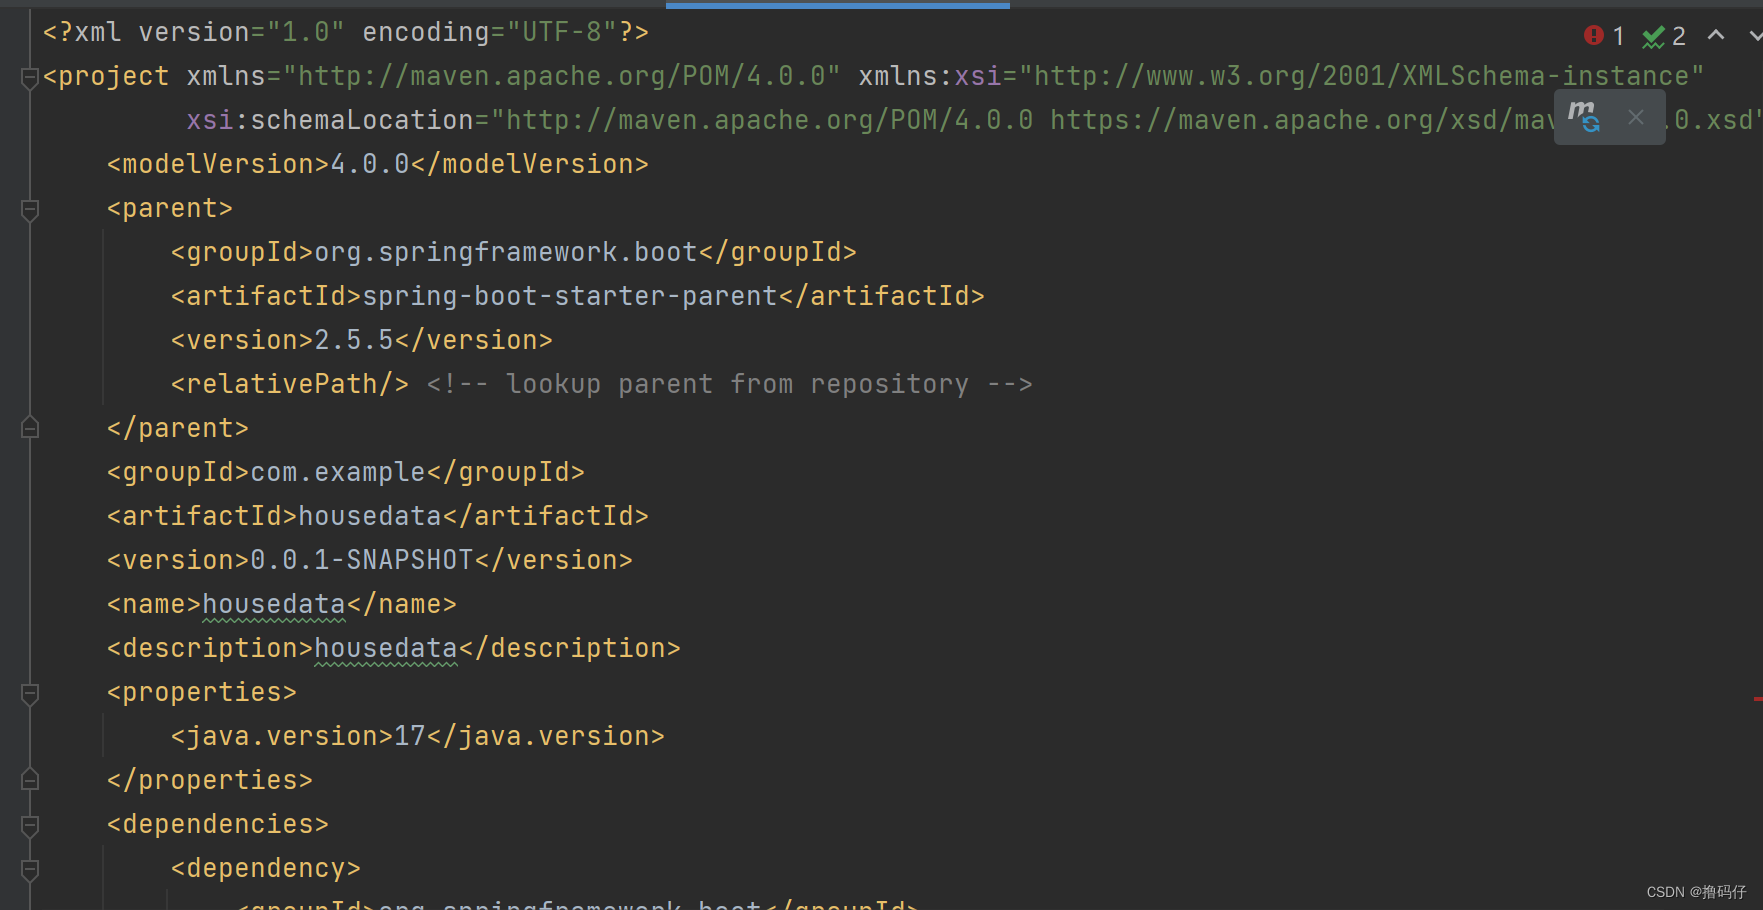
Task: Click the Load Maven Changes icon
Action: click(1584, 117)
